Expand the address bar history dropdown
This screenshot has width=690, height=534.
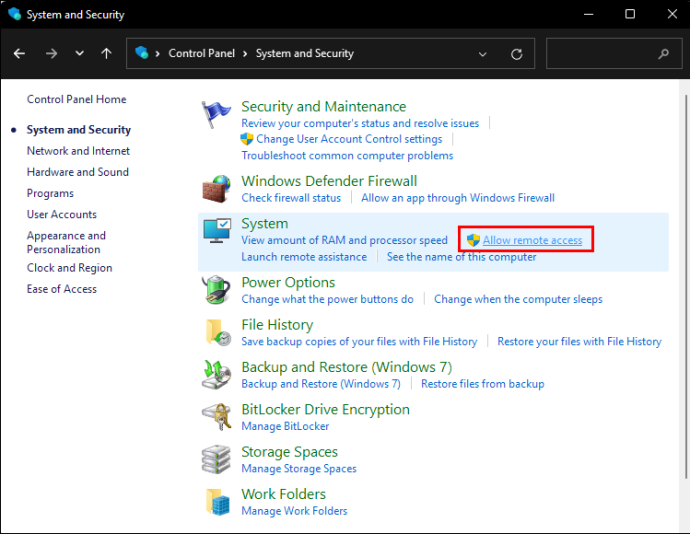pos(483,54)
